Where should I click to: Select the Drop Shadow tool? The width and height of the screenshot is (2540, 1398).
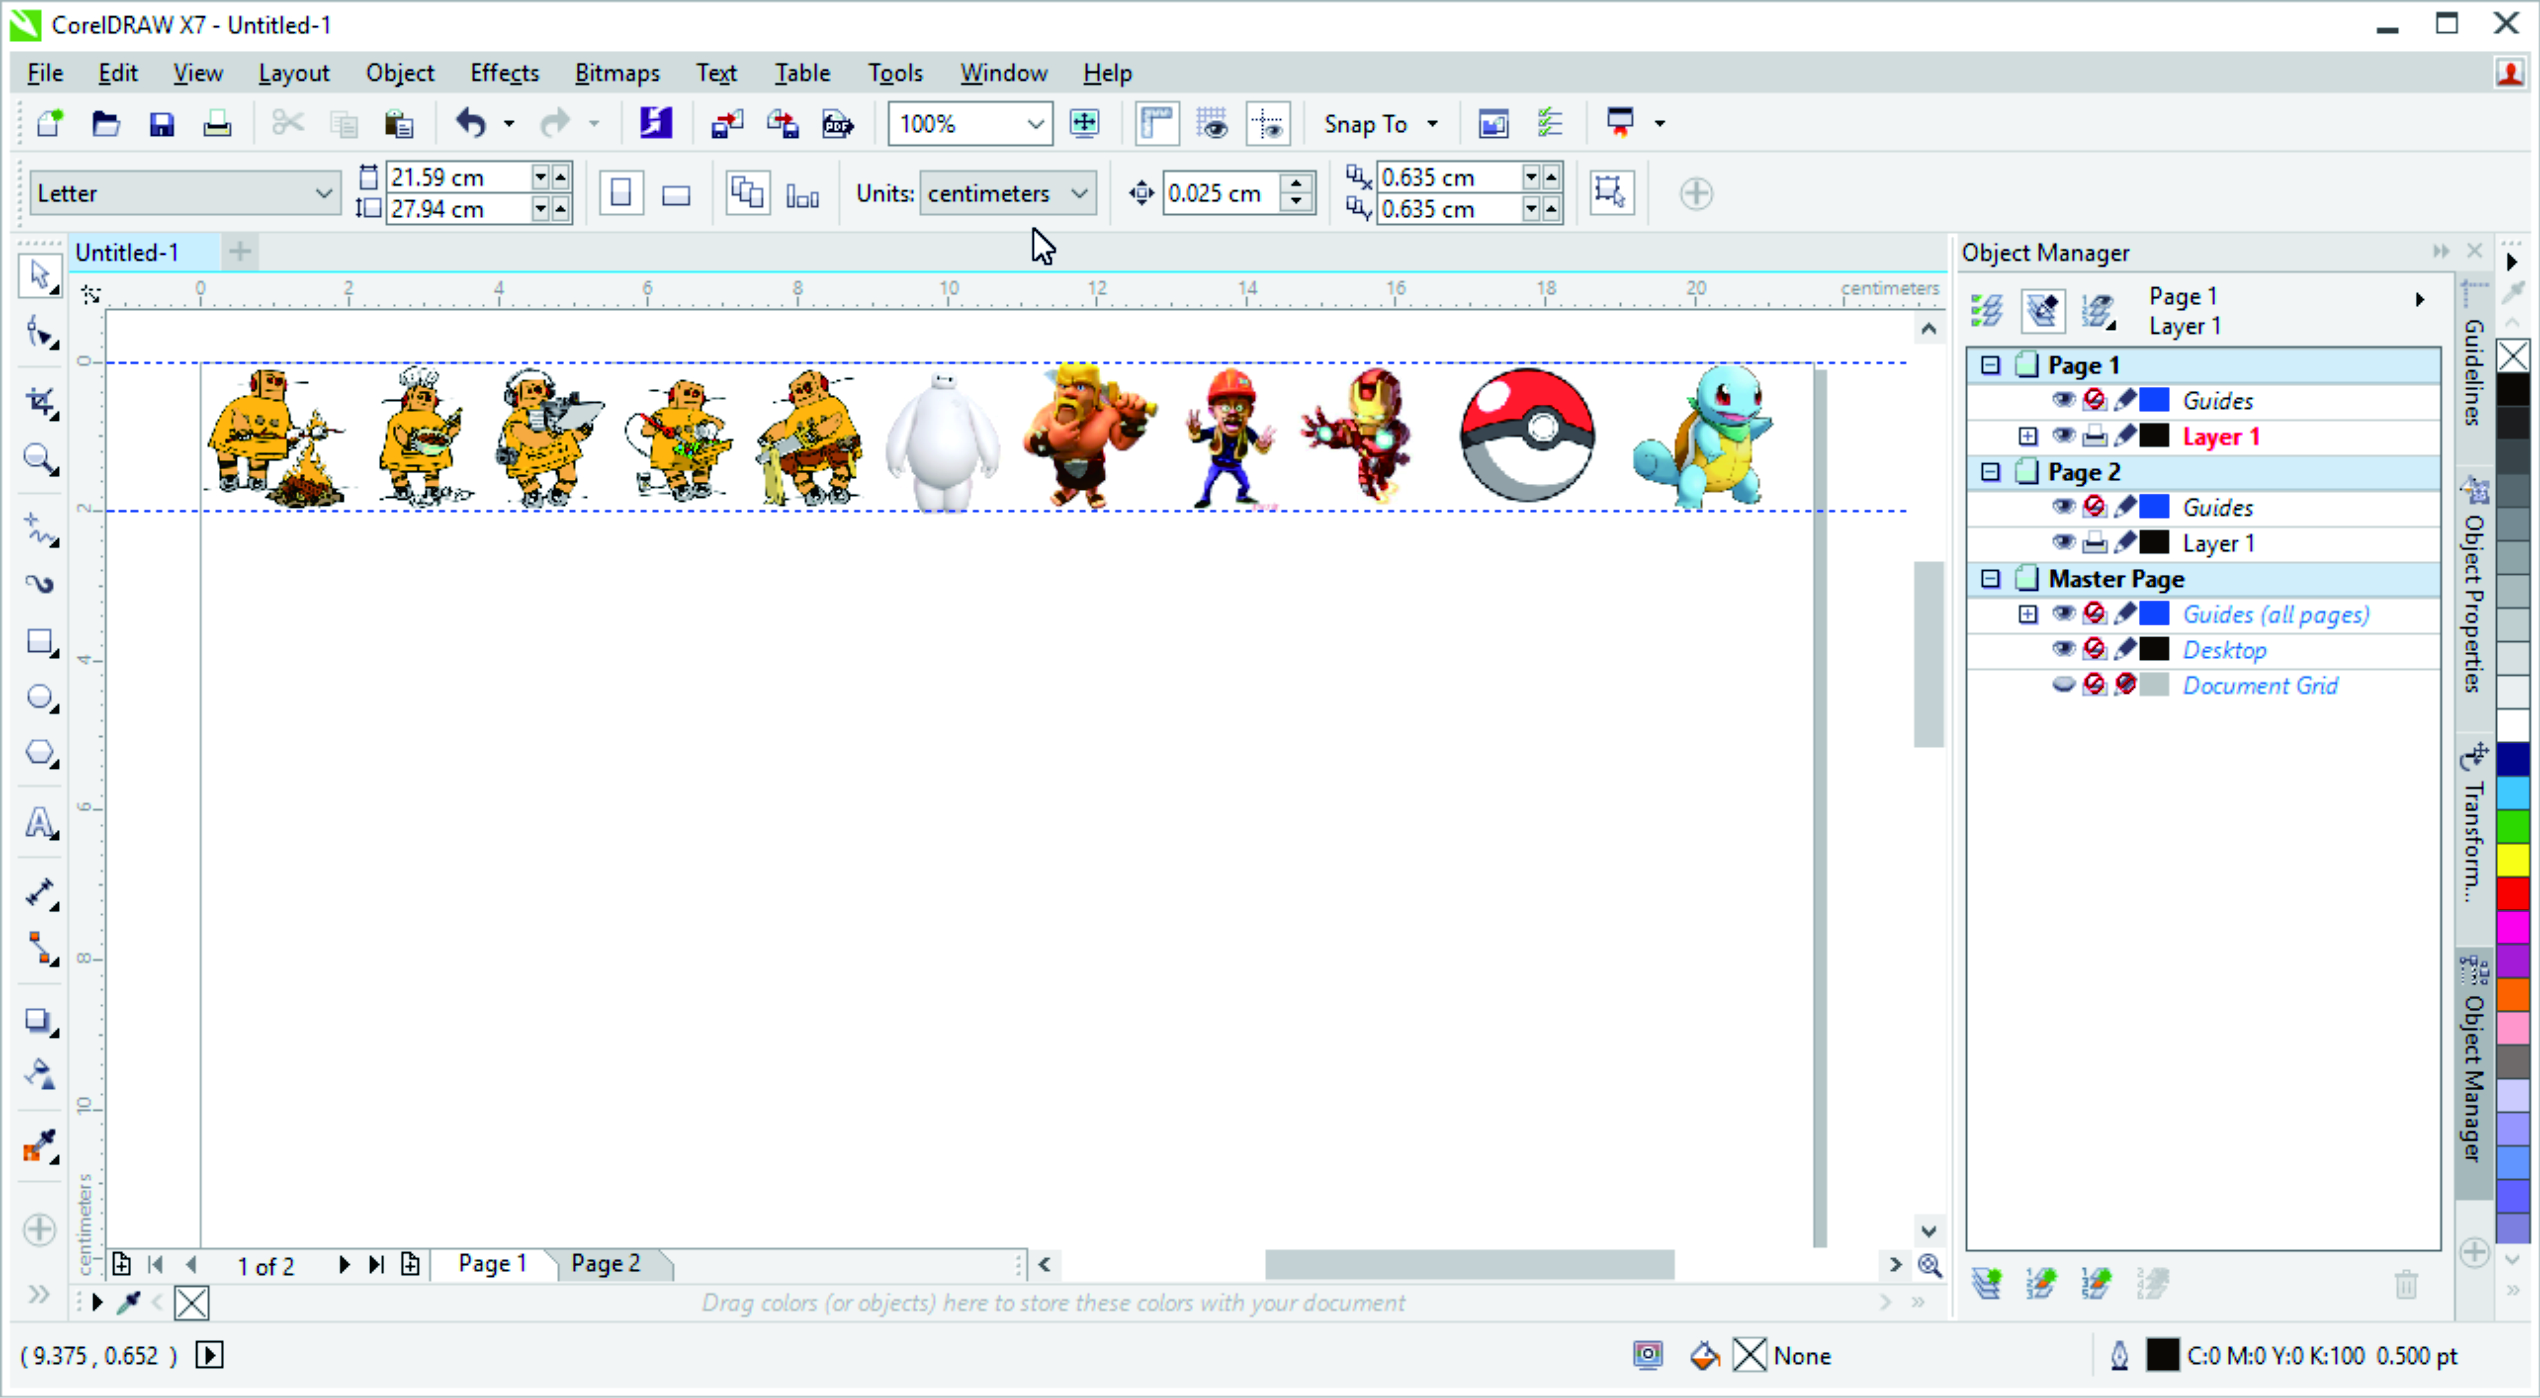[x=40, y=1021]
